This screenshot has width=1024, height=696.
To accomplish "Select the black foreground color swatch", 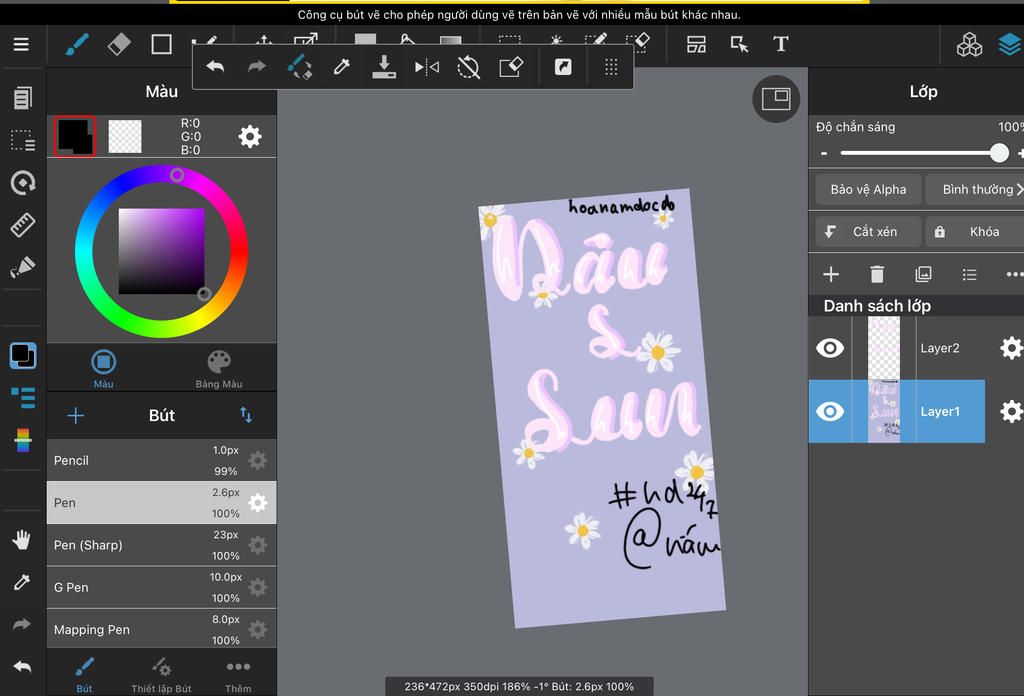I will click(74, 136).
